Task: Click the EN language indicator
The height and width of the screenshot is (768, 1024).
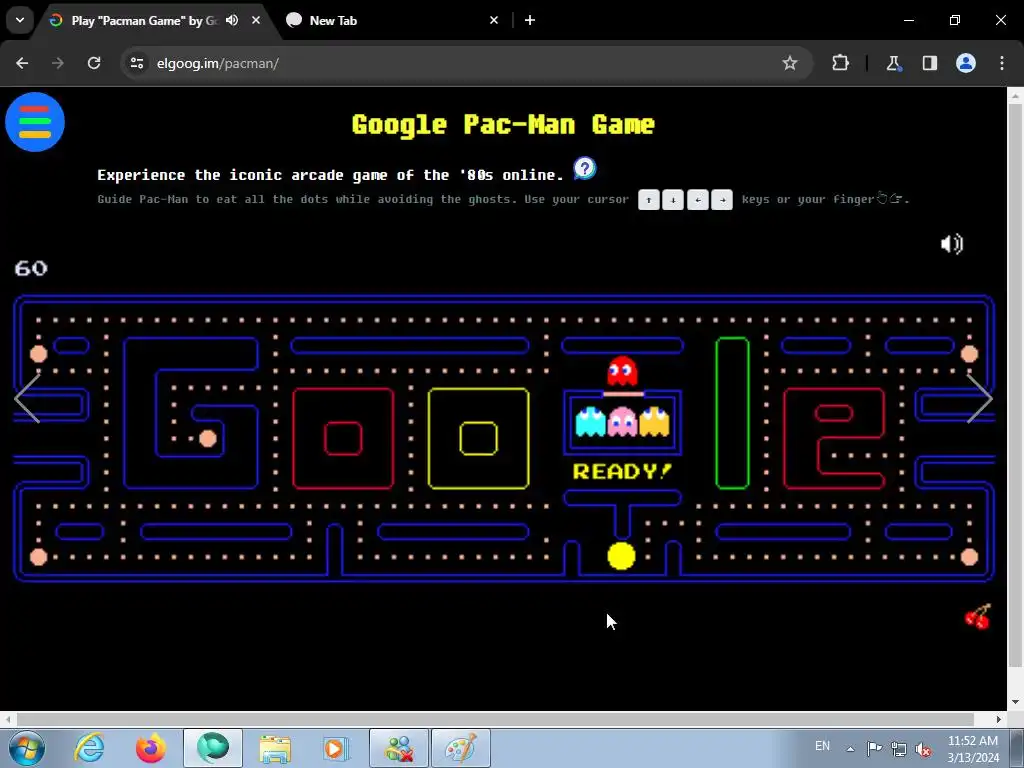Action: click(823, 746)
